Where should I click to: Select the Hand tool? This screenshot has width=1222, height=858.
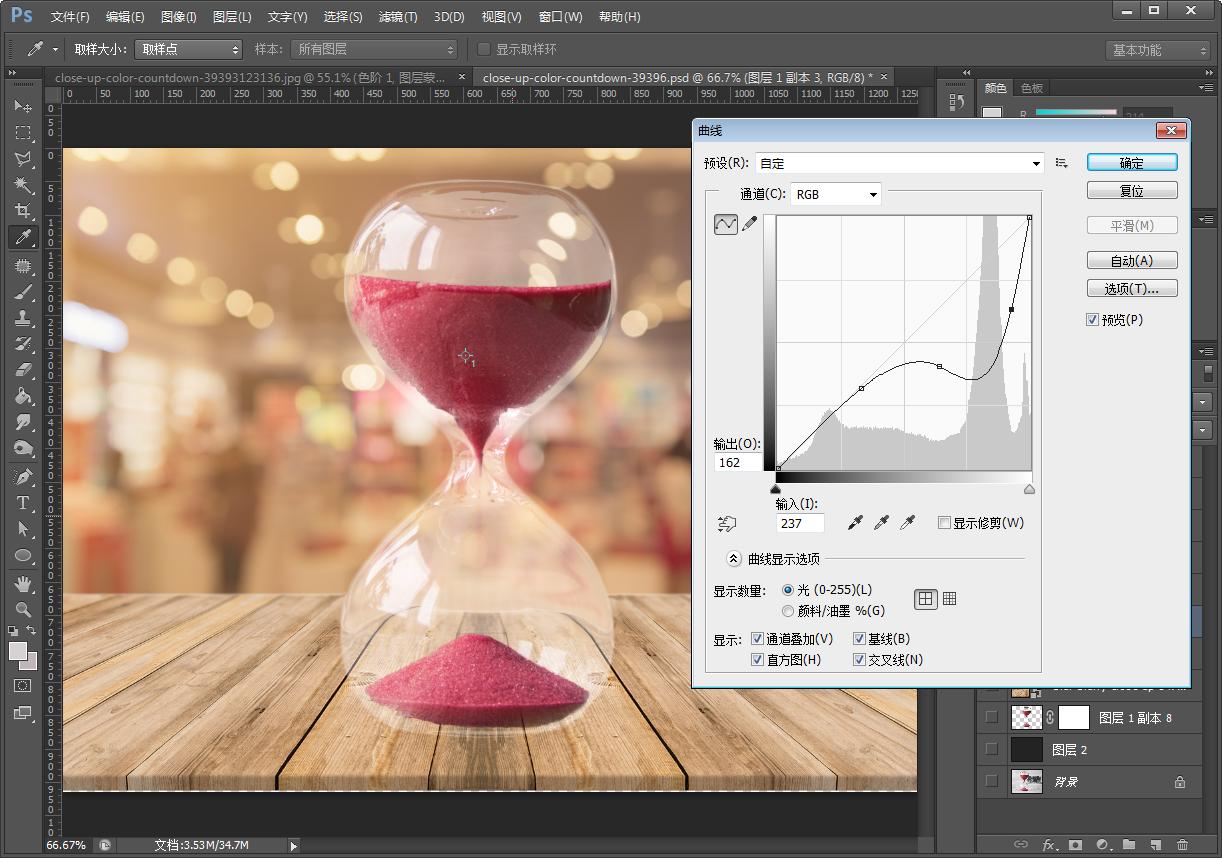point(23,583)
